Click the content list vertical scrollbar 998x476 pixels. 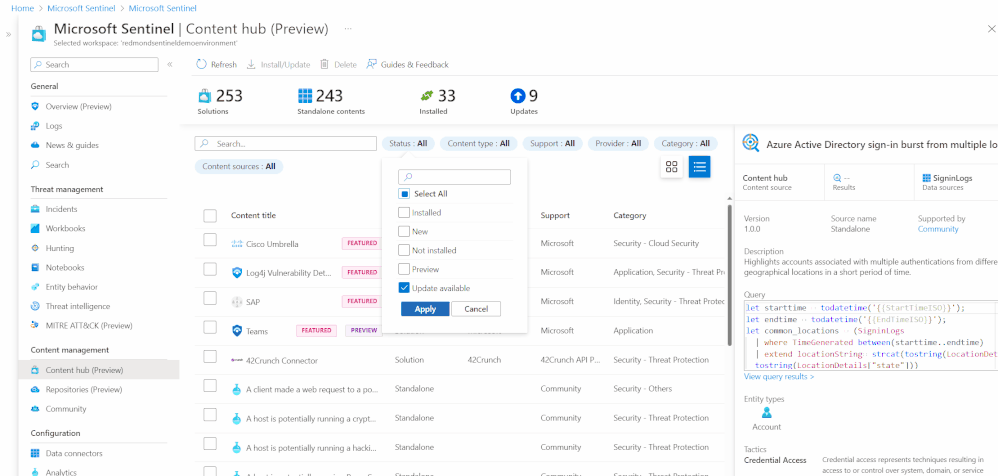[729, 277]
